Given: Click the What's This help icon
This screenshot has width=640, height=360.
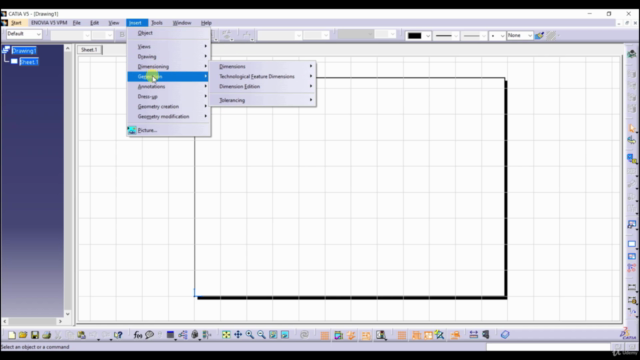Looking at the screenshot, I should 118,335.
